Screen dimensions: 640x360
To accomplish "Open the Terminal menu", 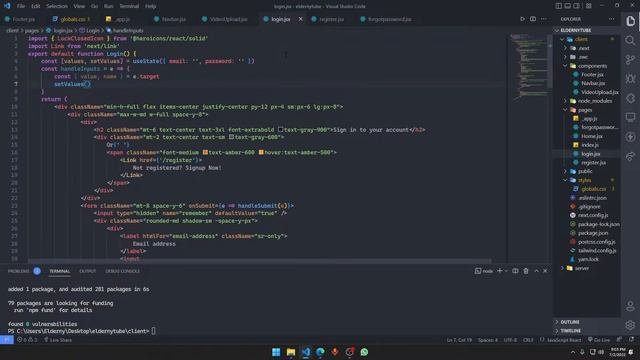I will 129,6.
